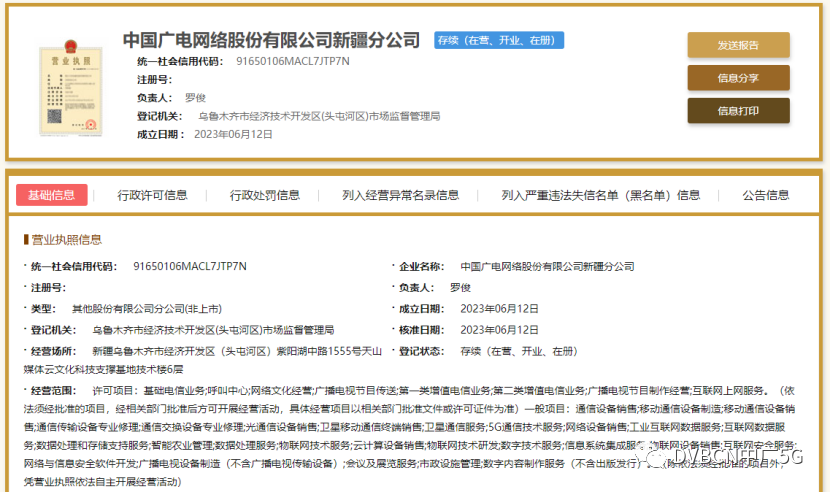Viewport: 830px width, 492px height.
Task: Click the 信息分享 button
Action: pos(738,78)
